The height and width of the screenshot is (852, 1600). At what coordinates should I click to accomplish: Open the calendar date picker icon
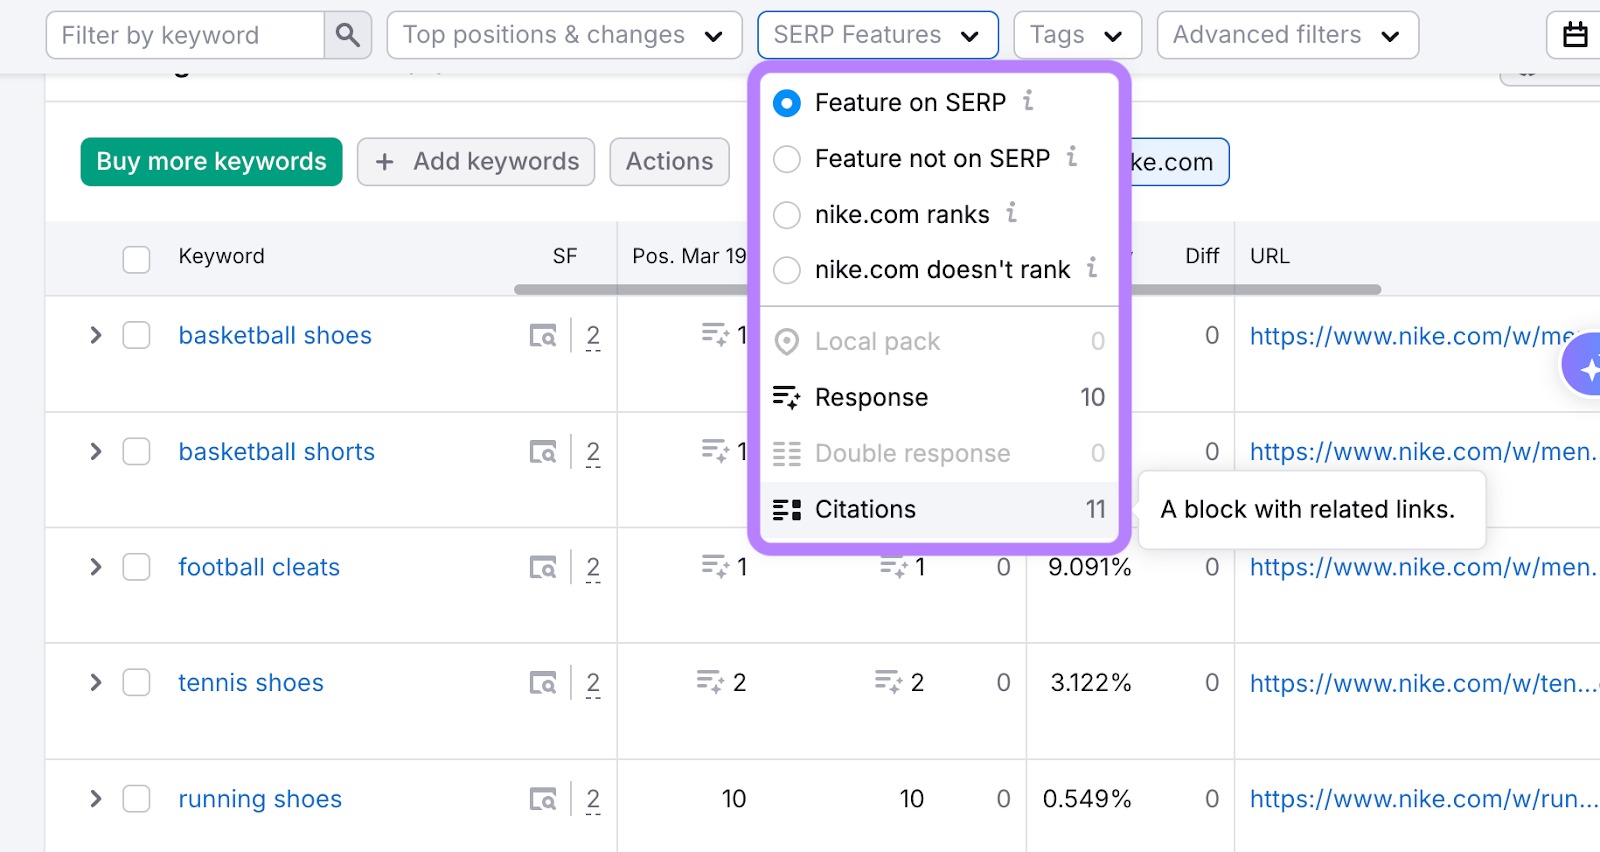pyautogui.click(x=1575, y=35)
